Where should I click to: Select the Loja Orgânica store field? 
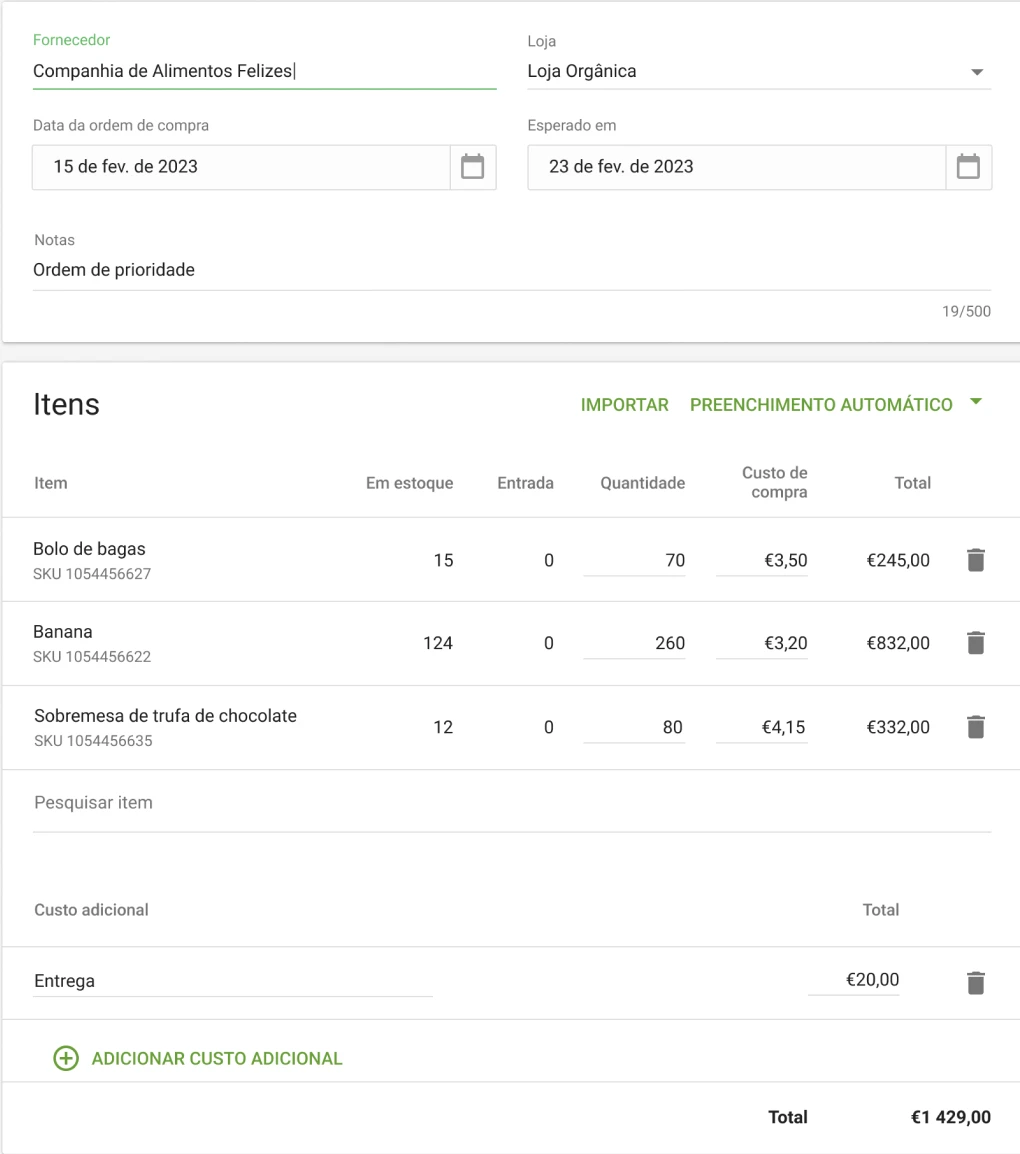740,72
